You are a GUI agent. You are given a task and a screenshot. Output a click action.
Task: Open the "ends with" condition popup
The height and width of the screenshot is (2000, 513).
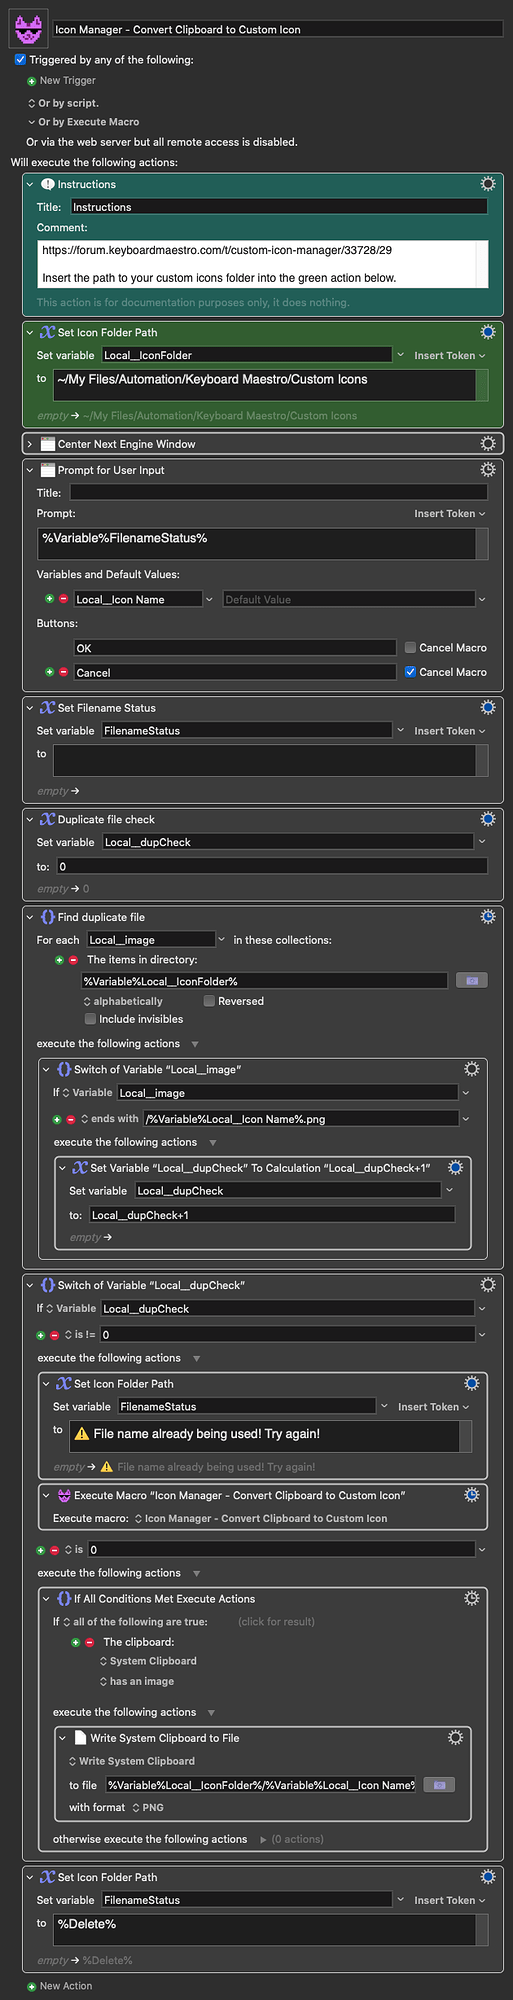click(109, 1119)
